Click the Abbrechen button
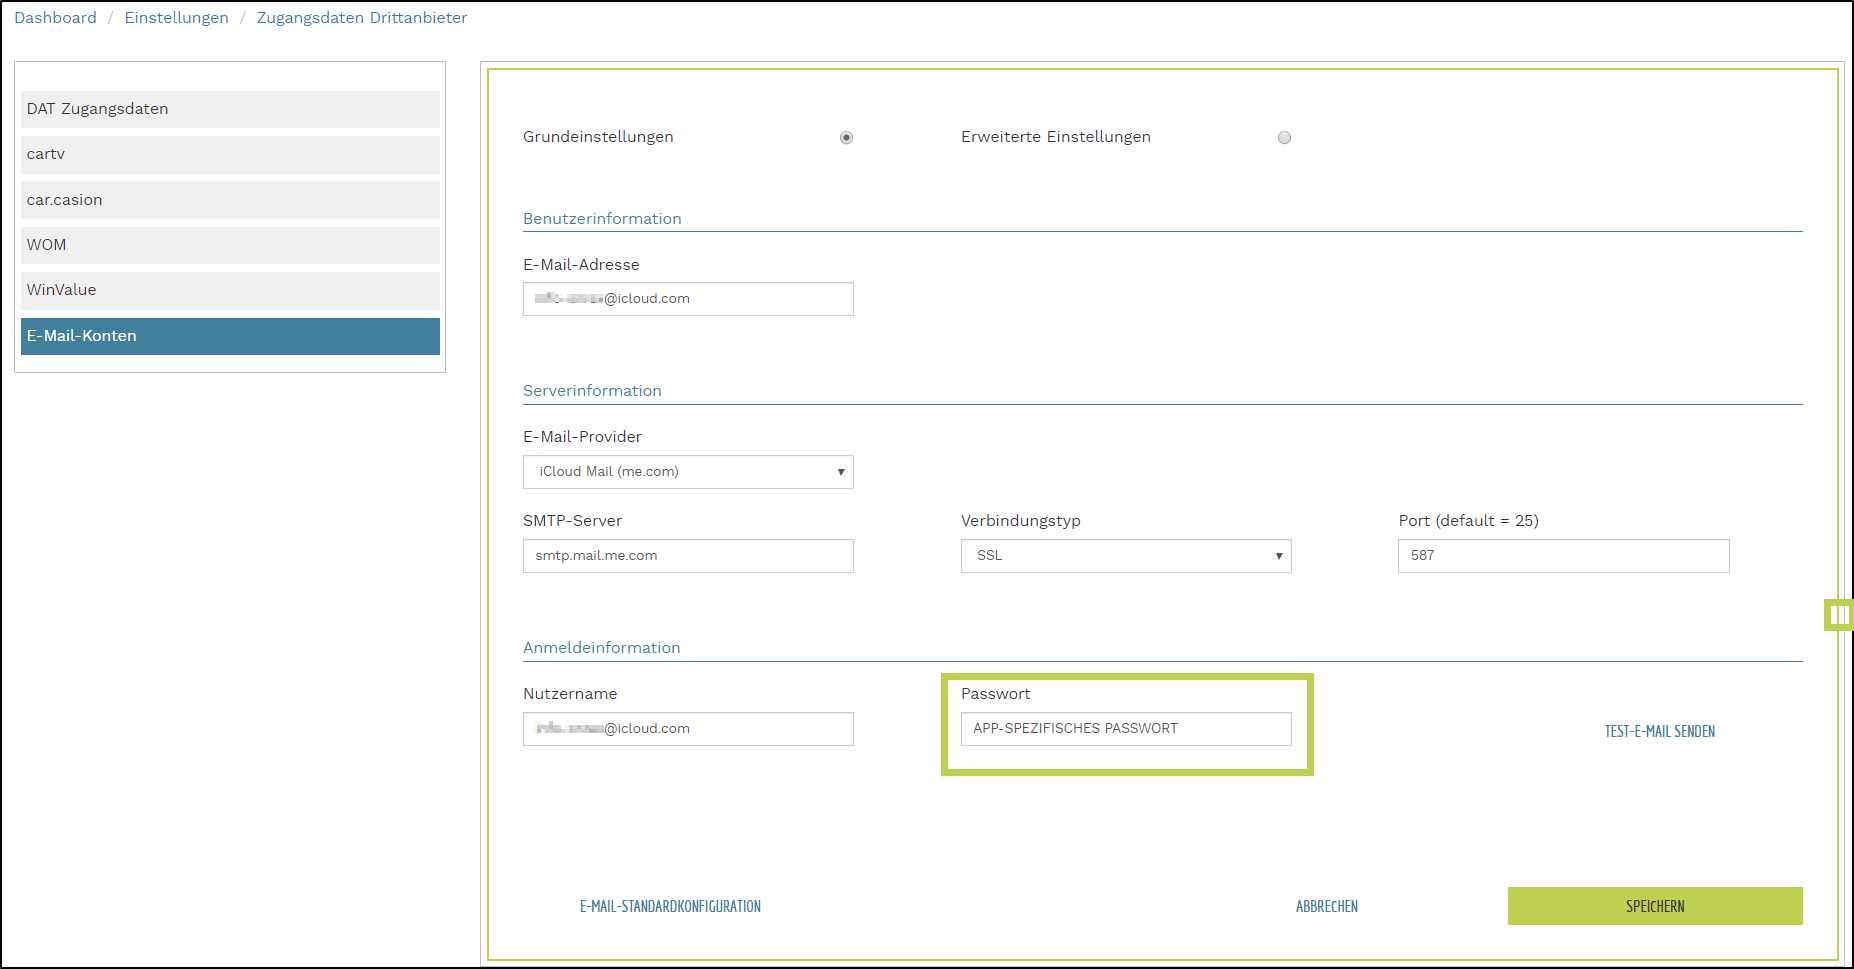Screen dimensions: 1854x969 (1326, 906)
